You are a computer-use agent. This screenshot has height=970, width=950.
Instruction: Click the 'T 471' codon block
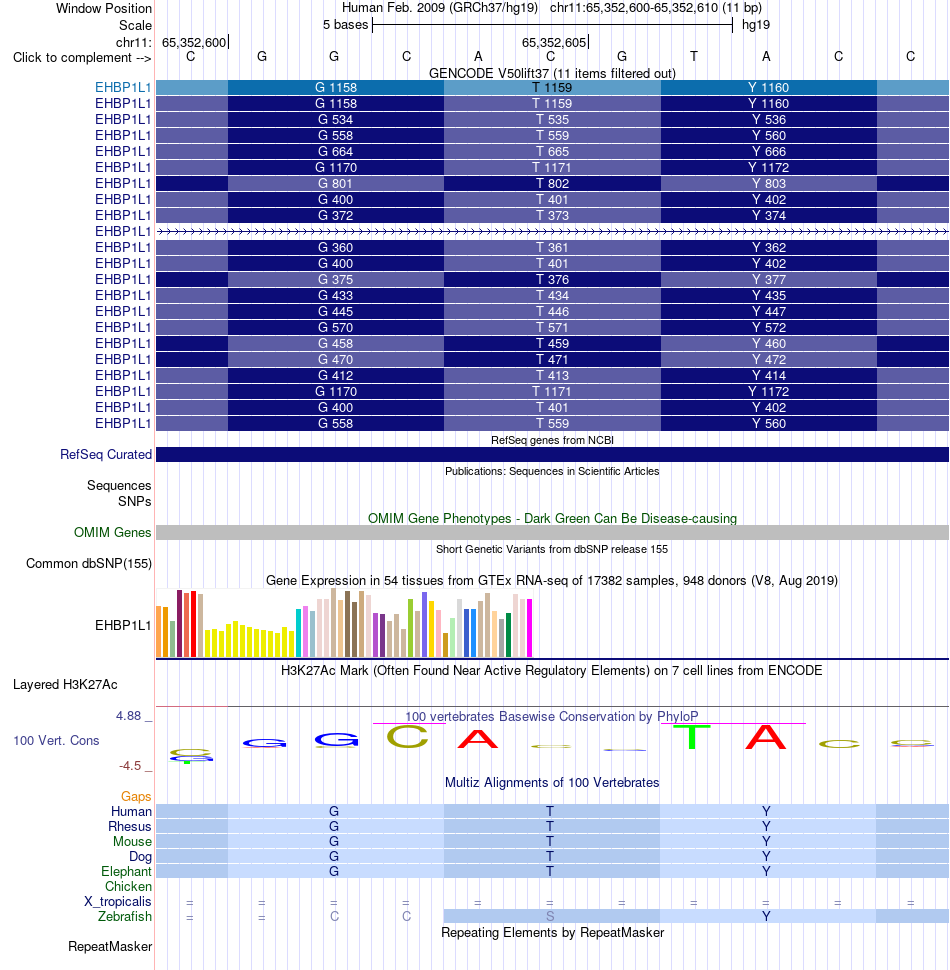pyautogui.click(x=552, y=359)
